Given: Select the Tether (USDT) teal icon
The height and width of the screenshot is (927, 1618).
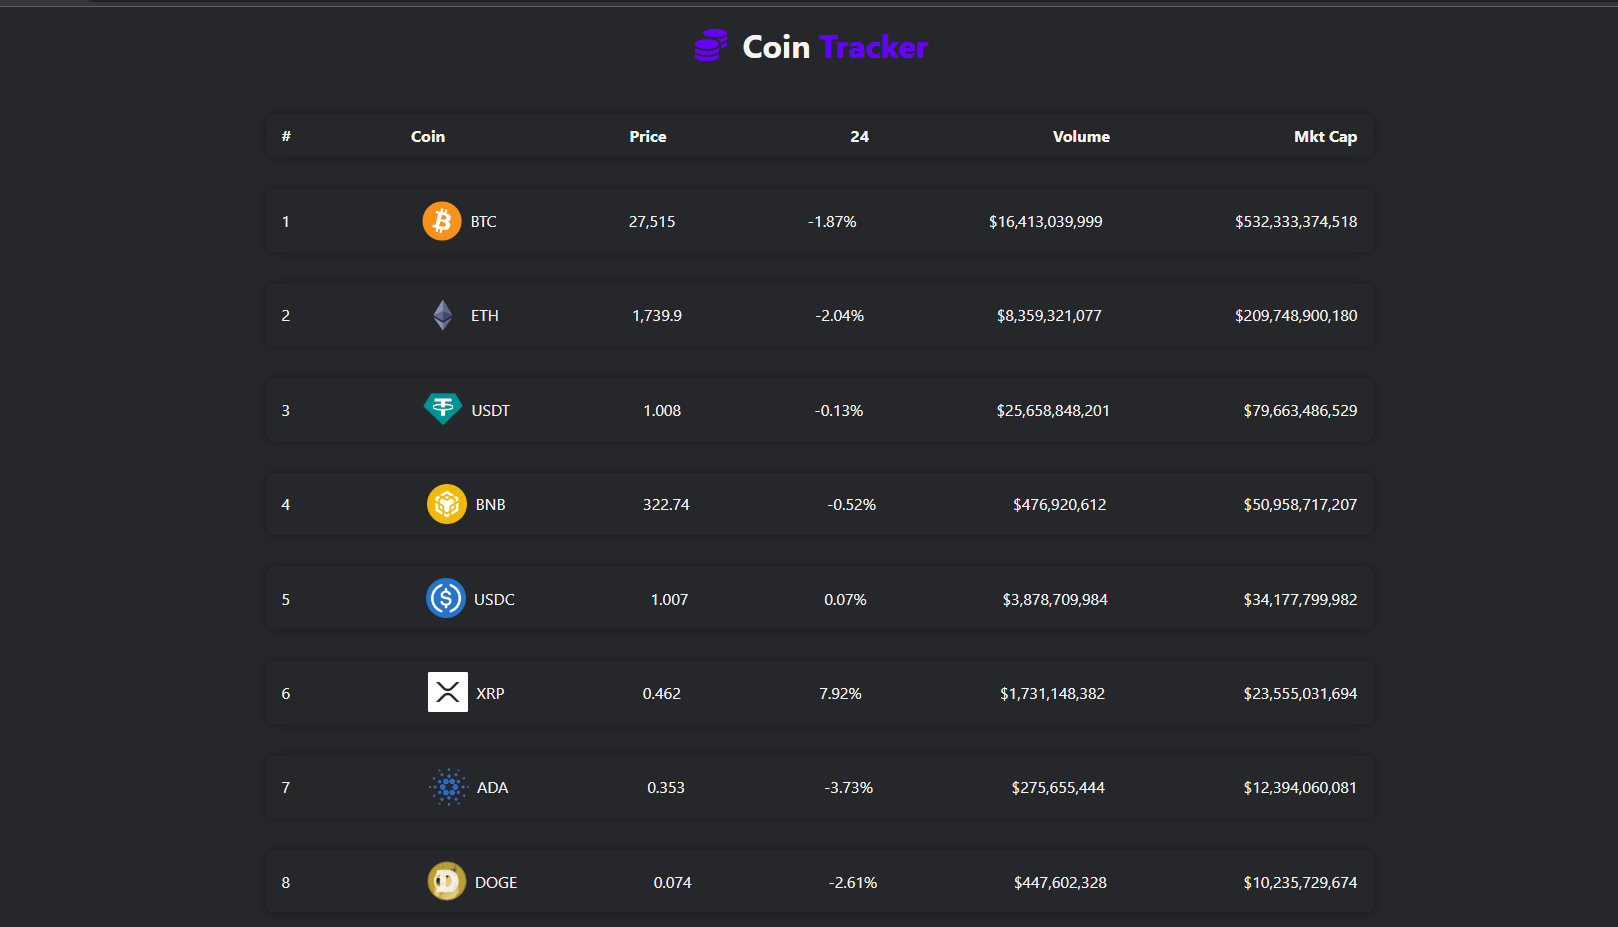Looking at the screenshot, I should tap(442, 409).
